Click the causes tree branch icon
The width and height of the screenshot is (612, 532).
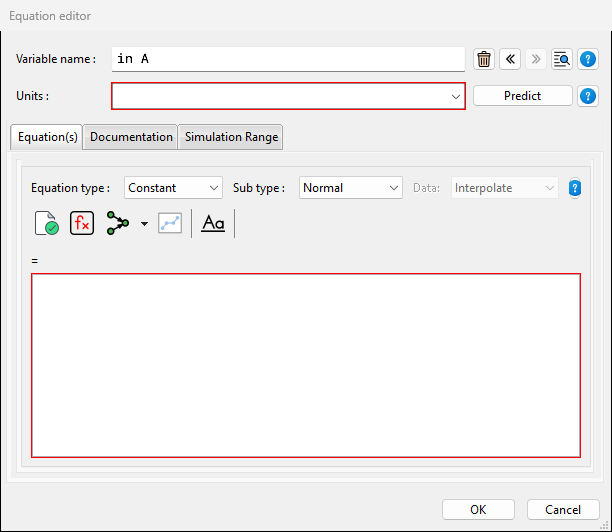(119, 223)
